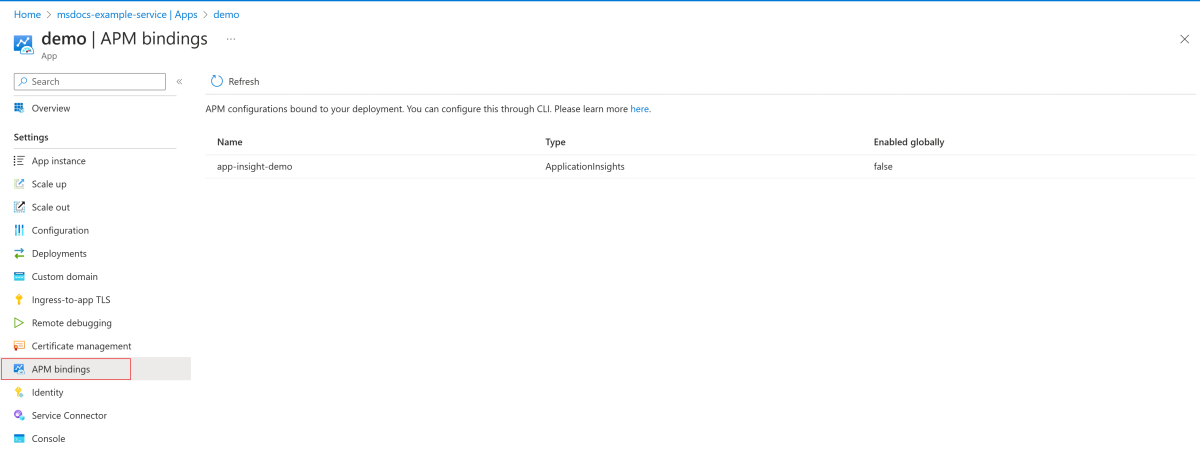Close the APM bindings pane
The height and width of the screenshot is (450, 1200).
(1184, 39)
